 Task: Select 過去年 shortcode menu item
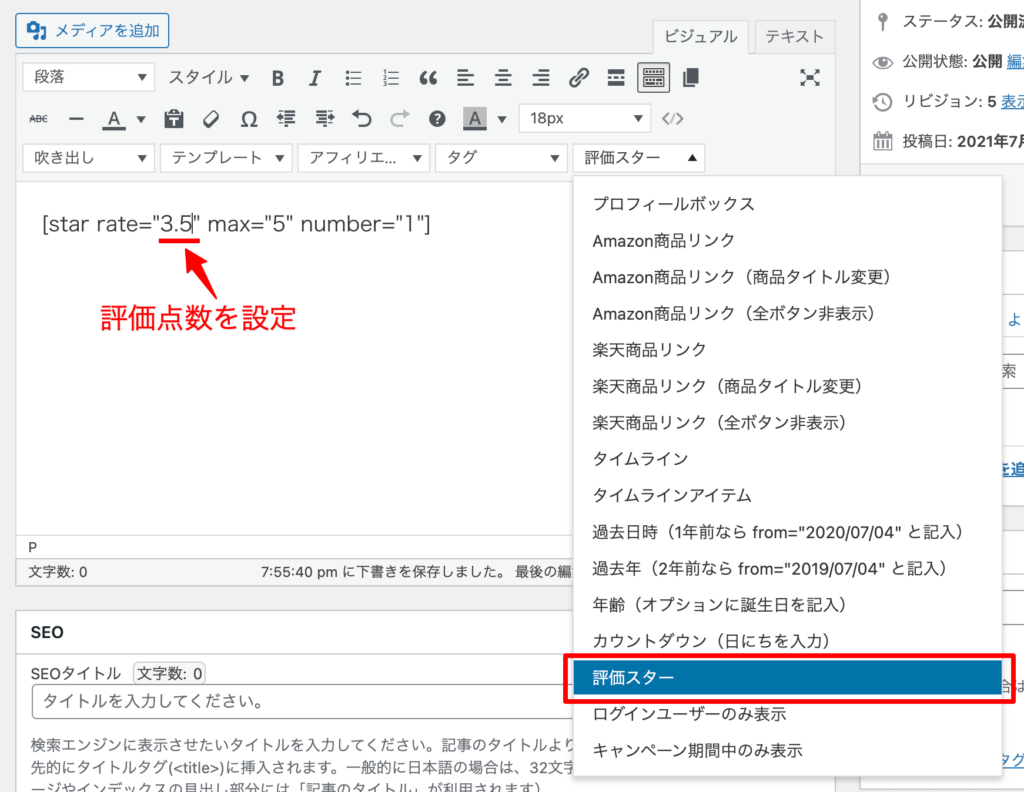pos(788,569)
